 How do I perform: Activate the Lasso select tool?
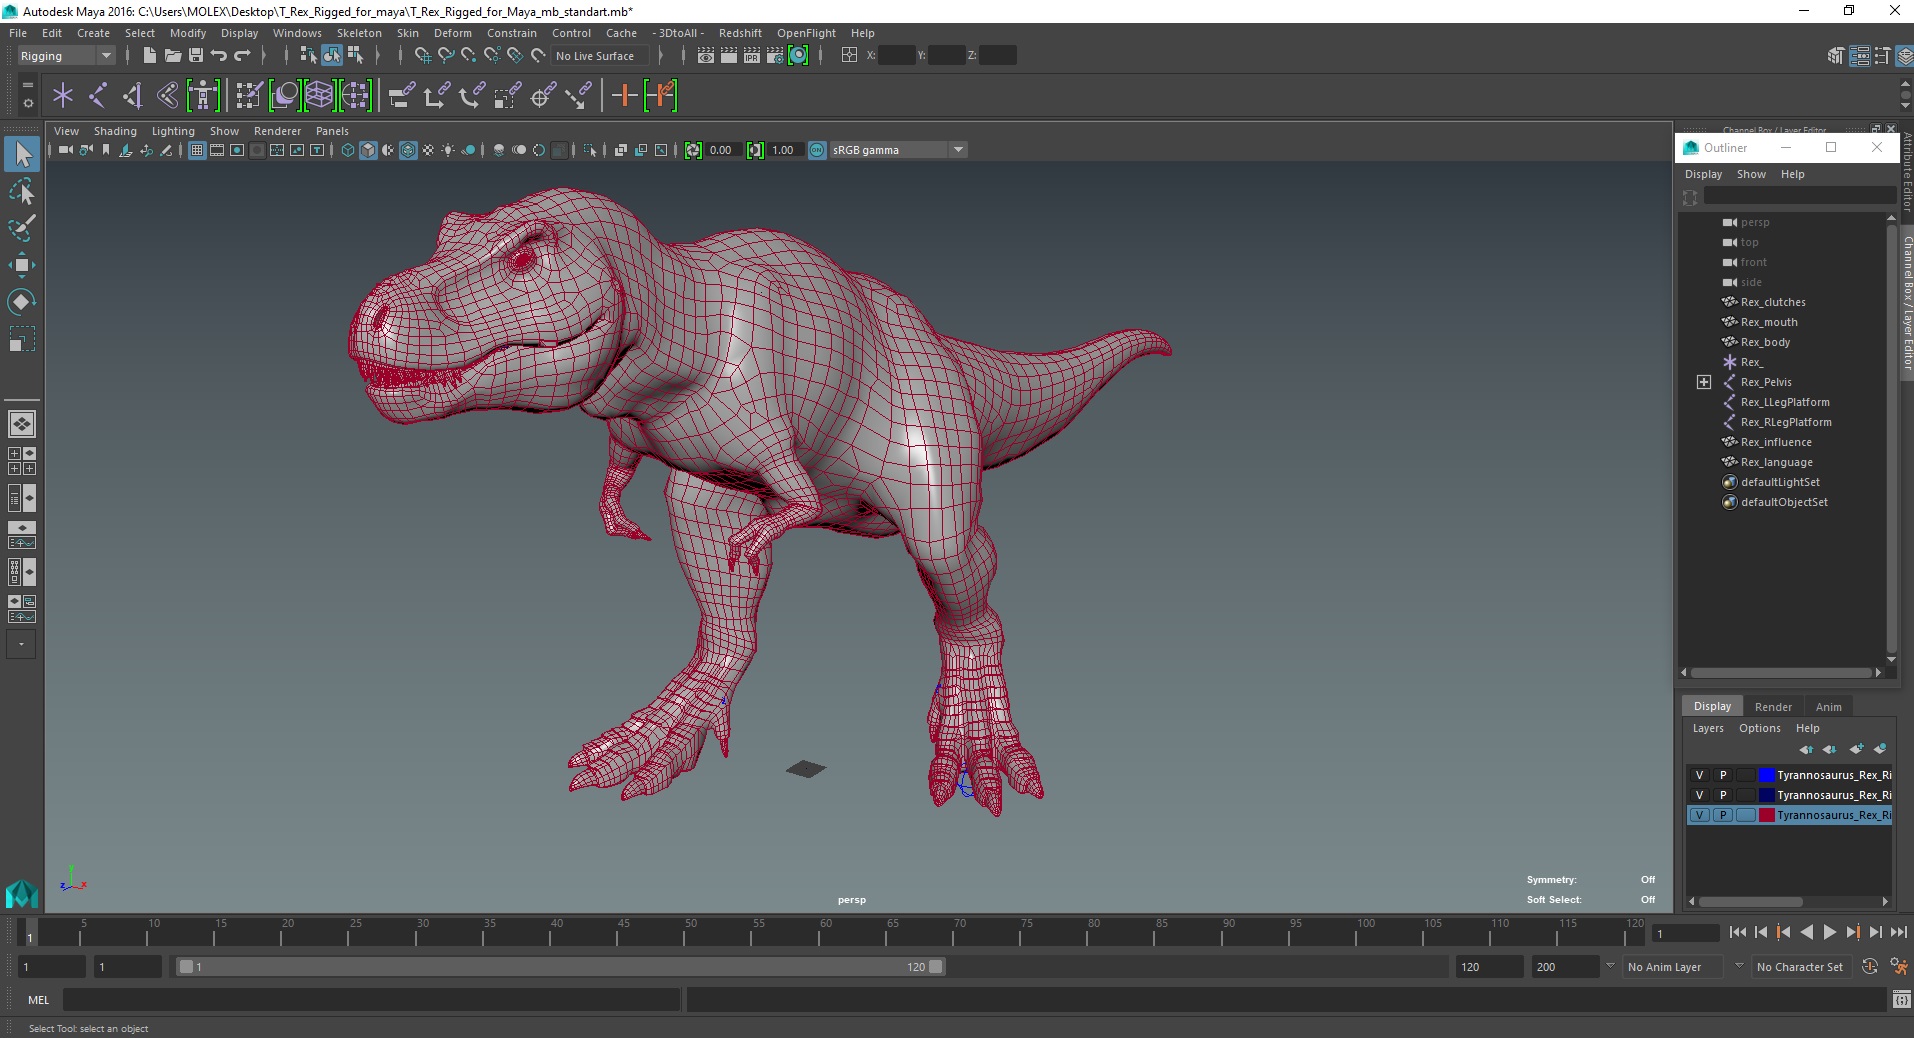(22, 191)
